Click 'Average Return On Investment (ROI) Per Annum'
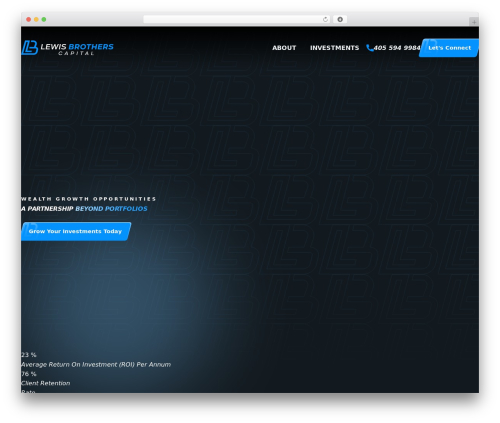Viewport: 500px width, 423px height. pos(96,364)
